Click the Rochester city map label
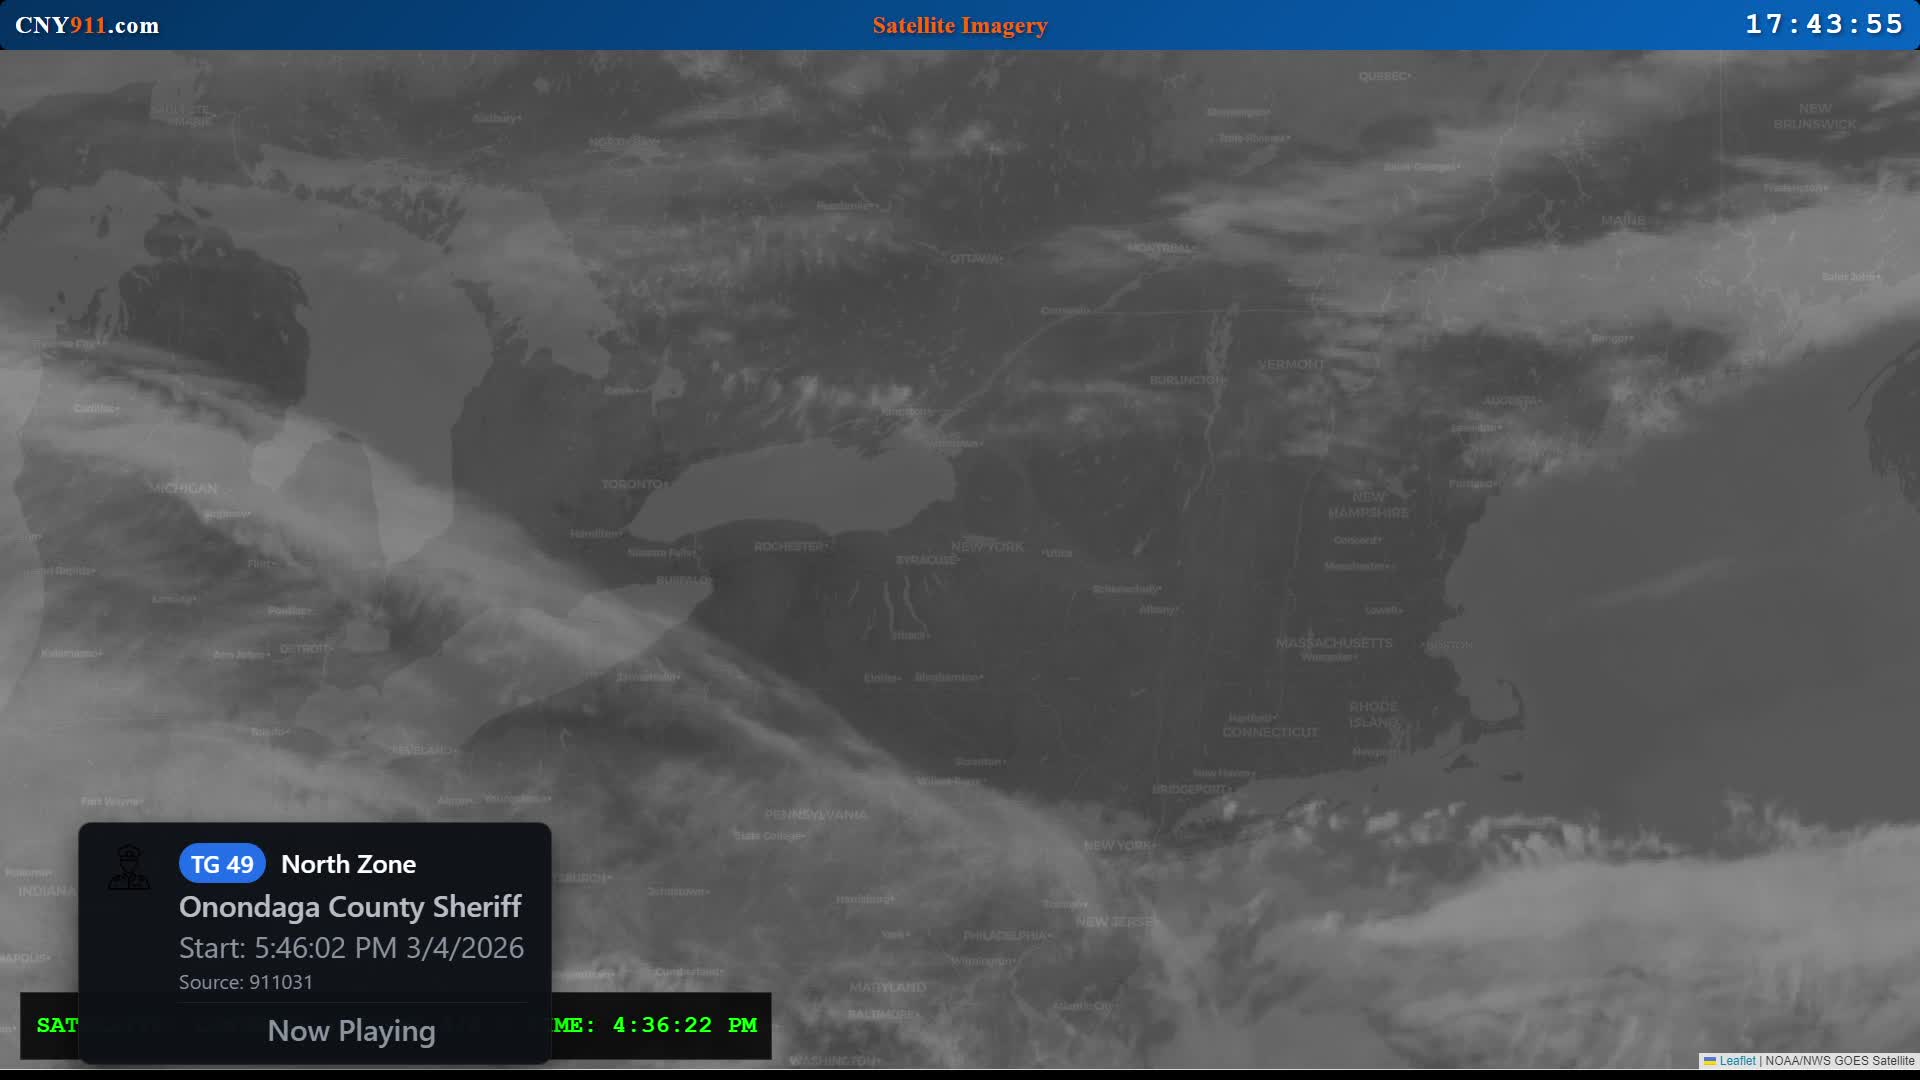 [x=790, y=547]
